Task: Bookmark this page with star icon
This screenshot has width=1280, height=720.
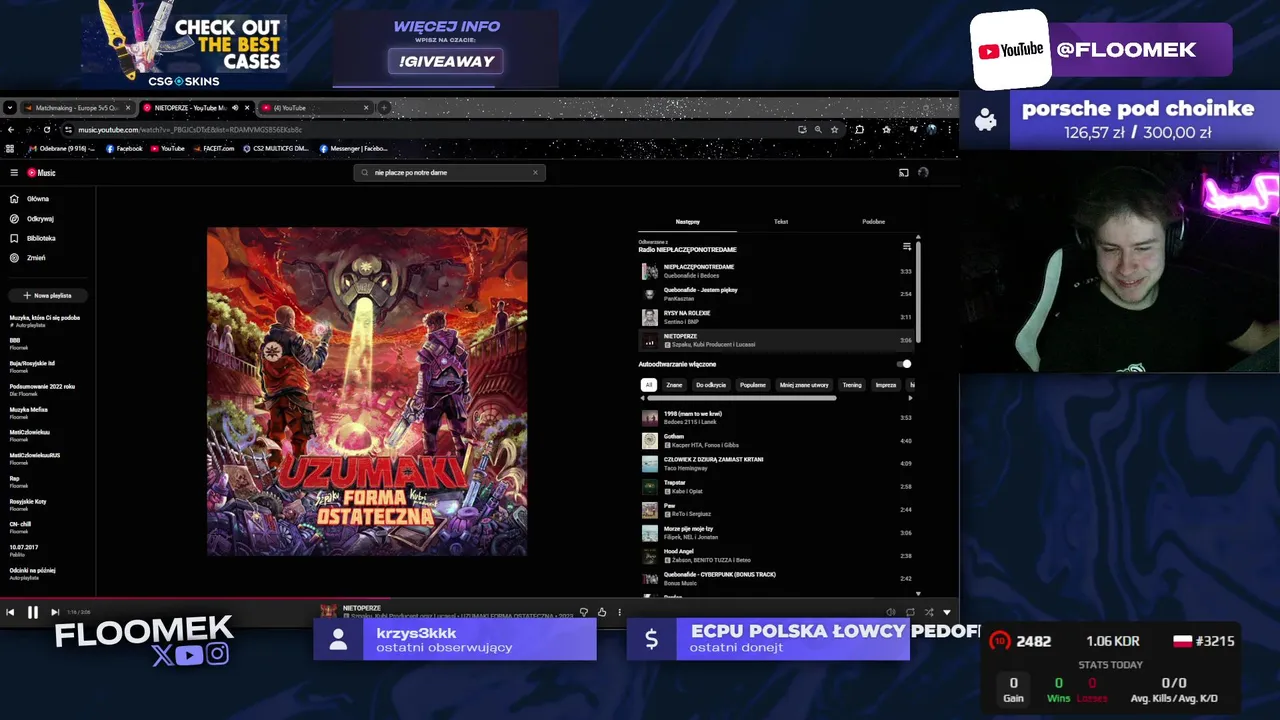Action: (x=834, y=129)
